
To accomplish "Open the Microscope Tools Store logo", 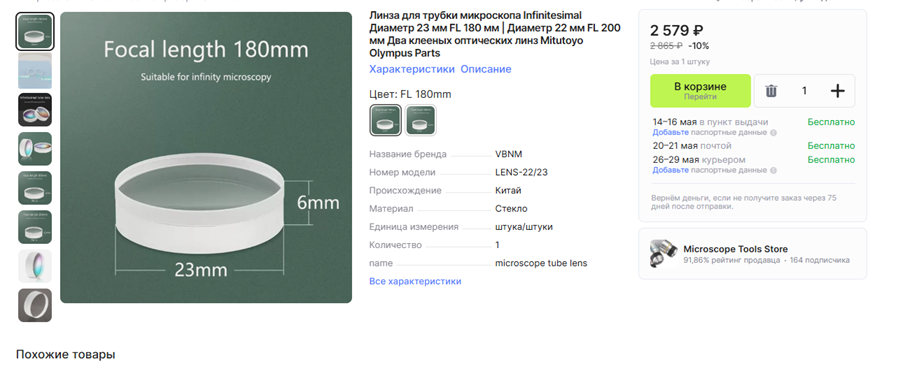I will coord(664,253).
